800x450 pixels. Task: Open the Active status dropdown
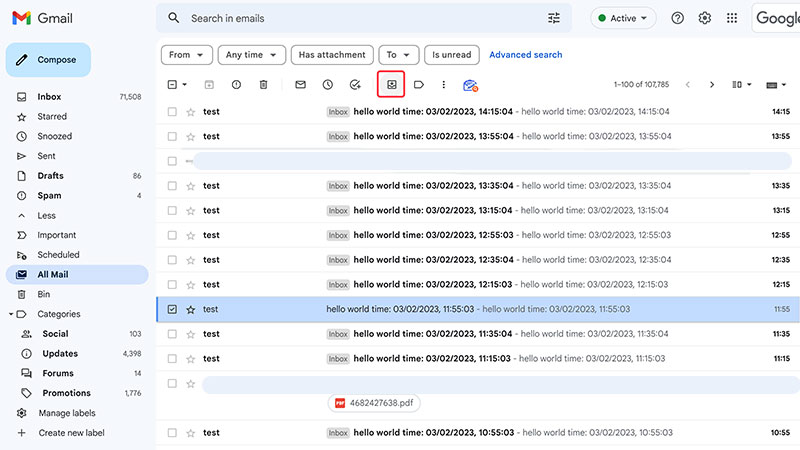623,18
